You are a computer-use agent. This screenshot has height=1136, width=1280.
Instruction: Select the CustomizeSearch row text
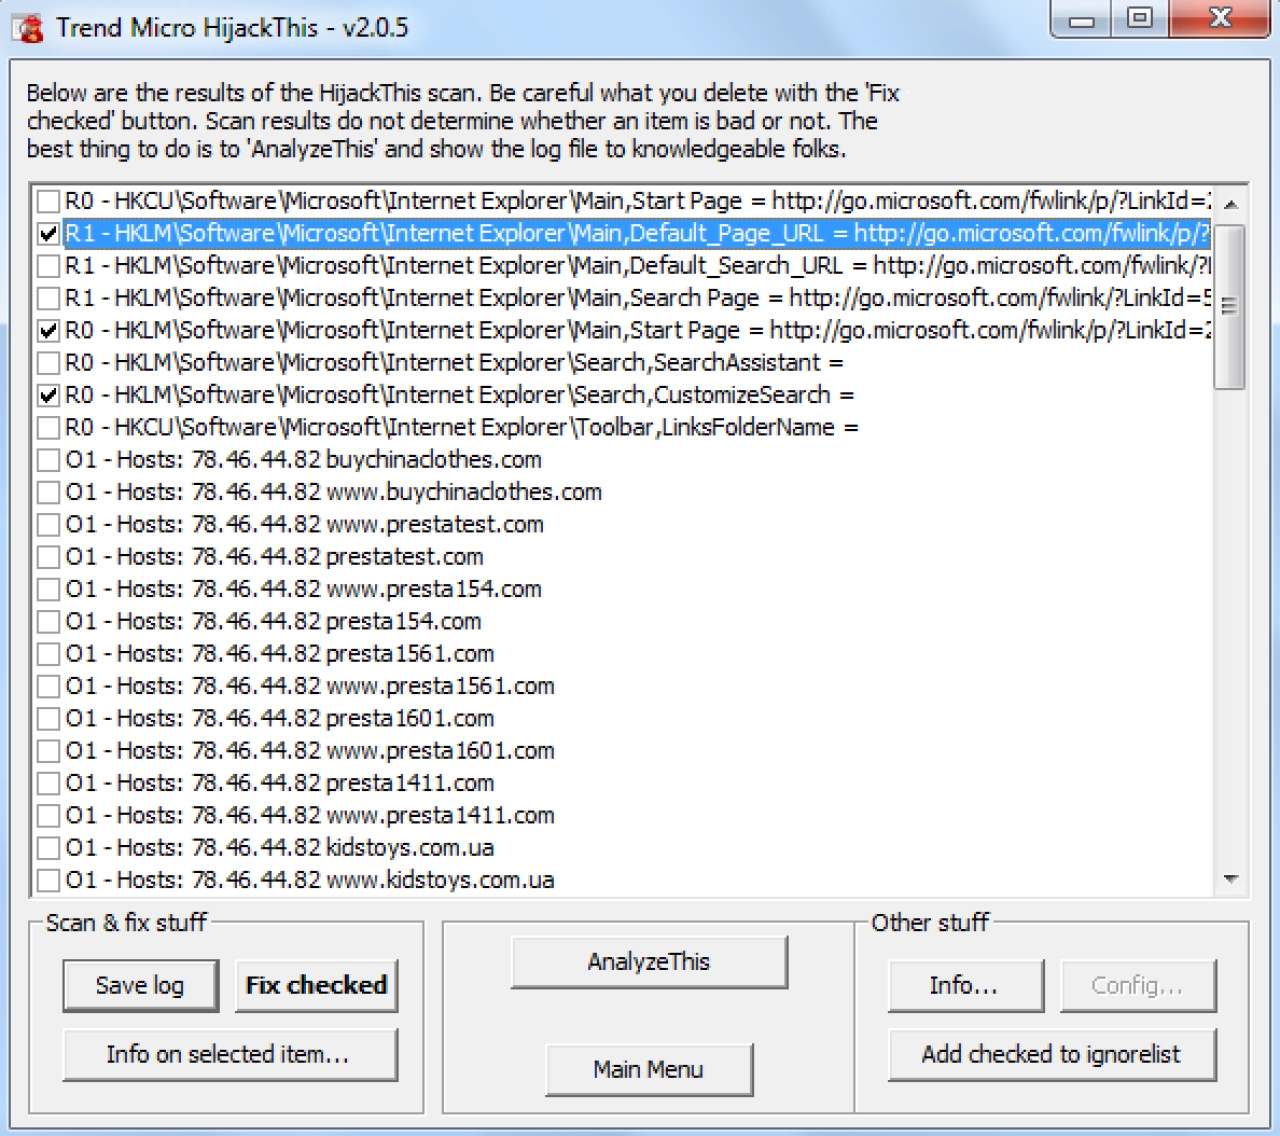(460, 395)
